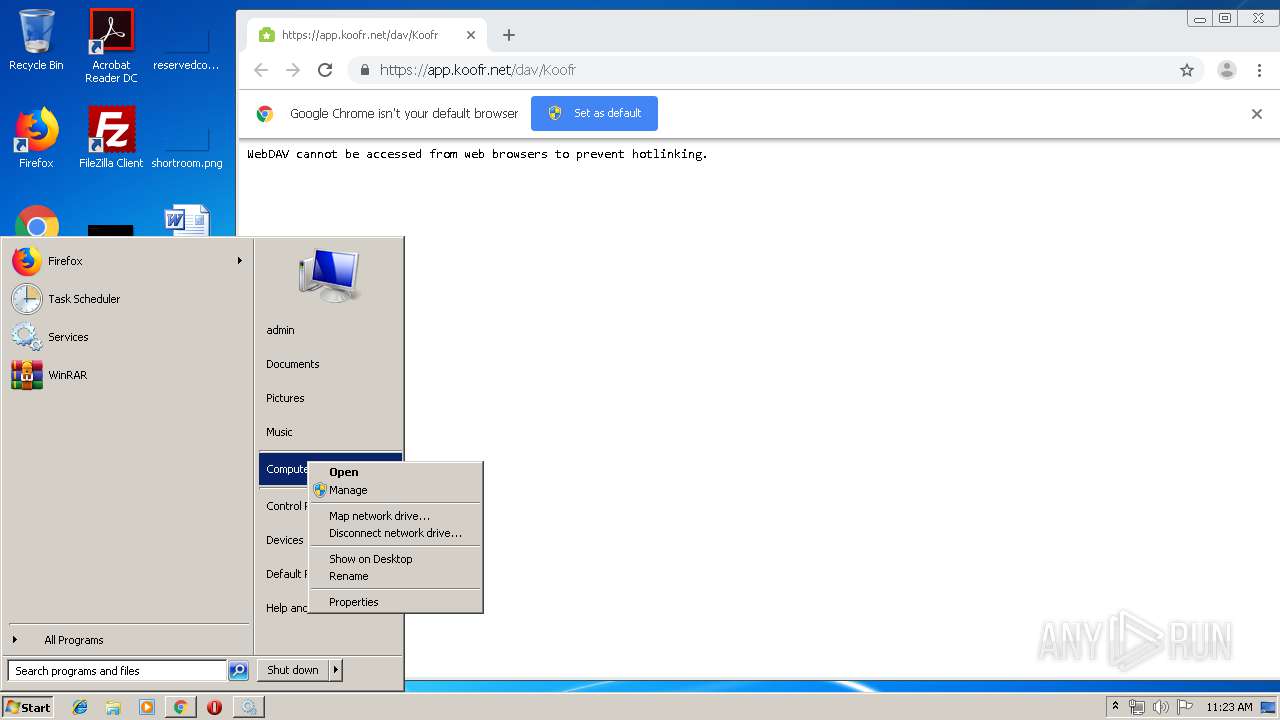Viewport: 1280px width, 720px height.
Task: Open the FileZilla Client desktop shortcut
Action: coord(111,138)
